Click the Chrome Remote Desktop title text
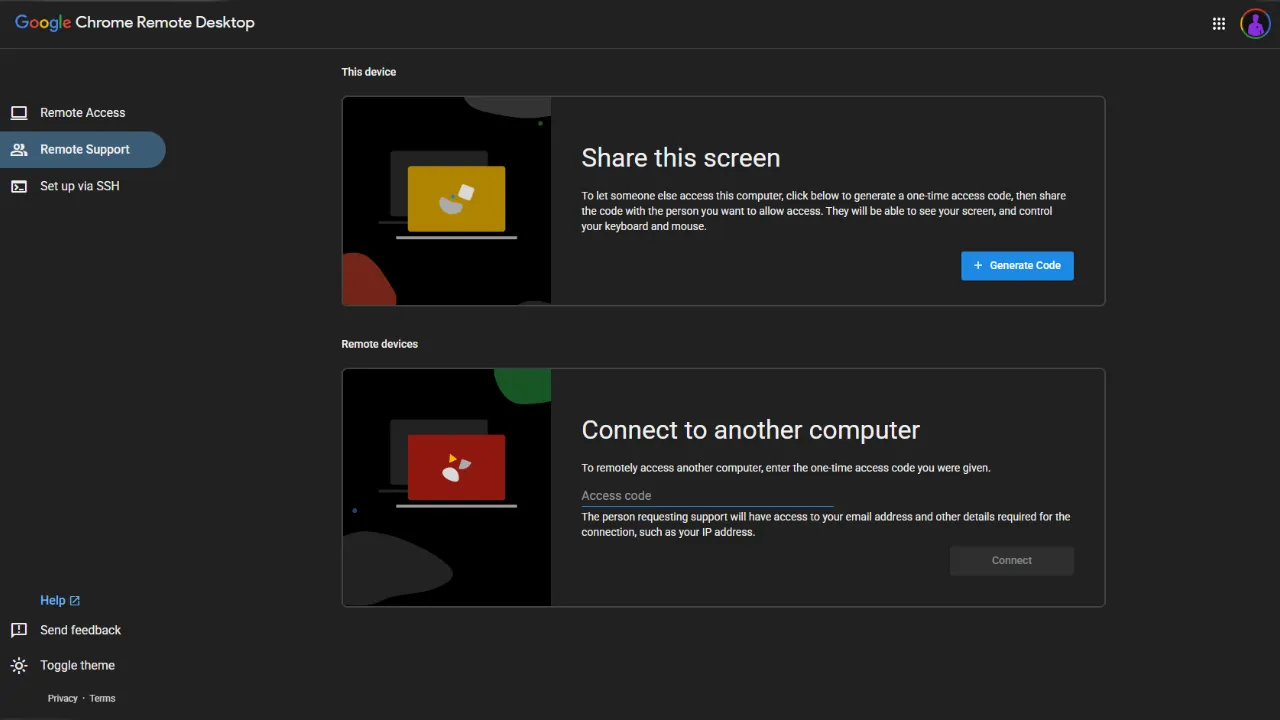This screenshot has width=1280, height=720. click(x=165, y=23)
